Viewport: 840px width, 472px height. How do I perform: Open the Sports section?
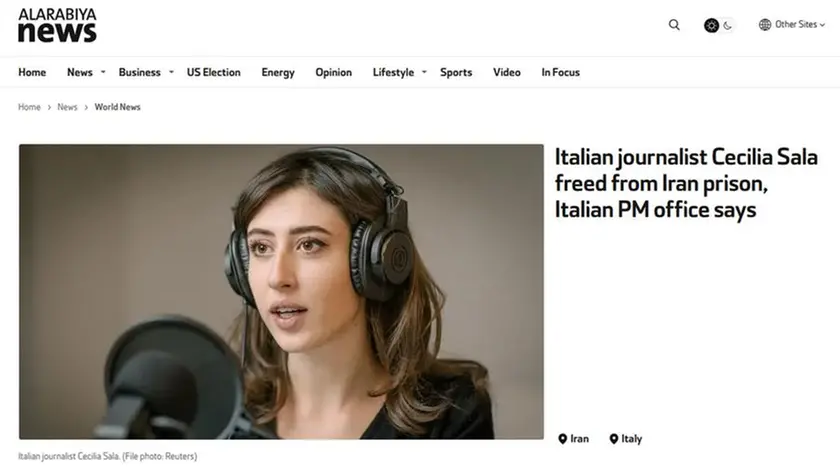tap(456, 73)
